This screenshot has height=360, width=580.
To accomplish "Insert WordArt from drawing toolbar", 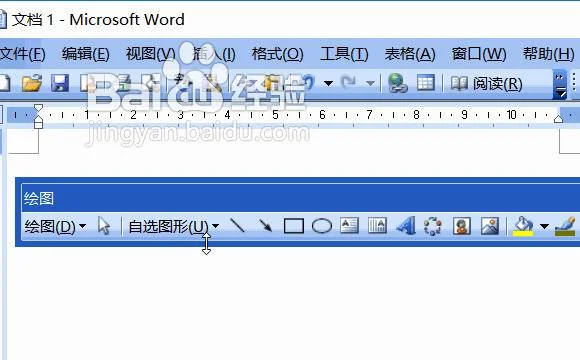I will (x=406, y=226).
